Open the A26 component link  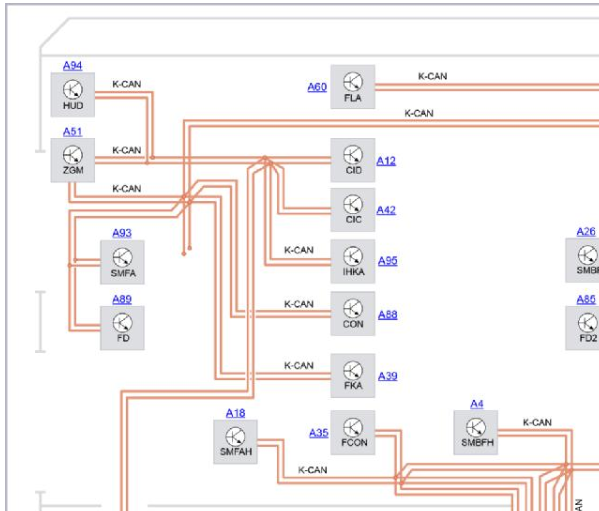coord(586,232)
